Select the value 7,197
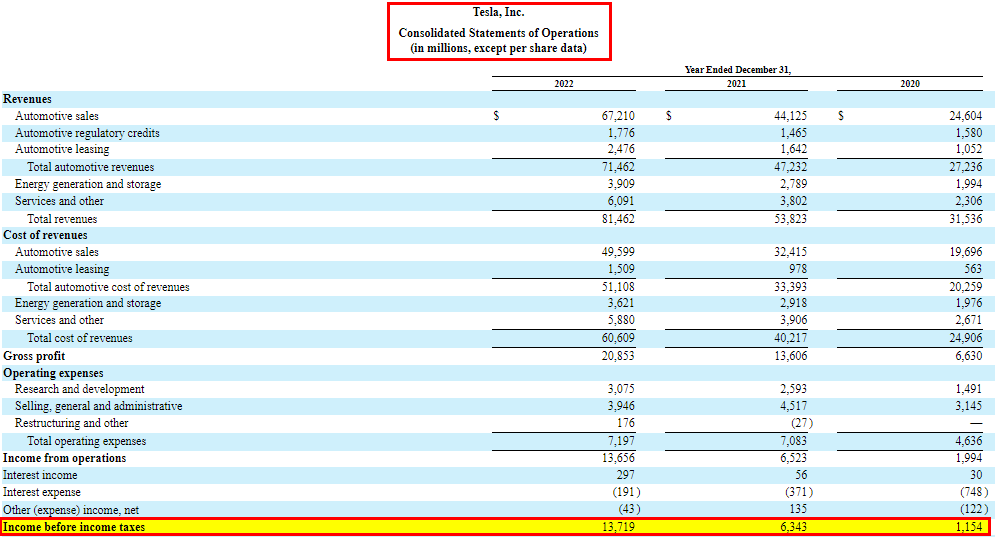 point(621,441)
